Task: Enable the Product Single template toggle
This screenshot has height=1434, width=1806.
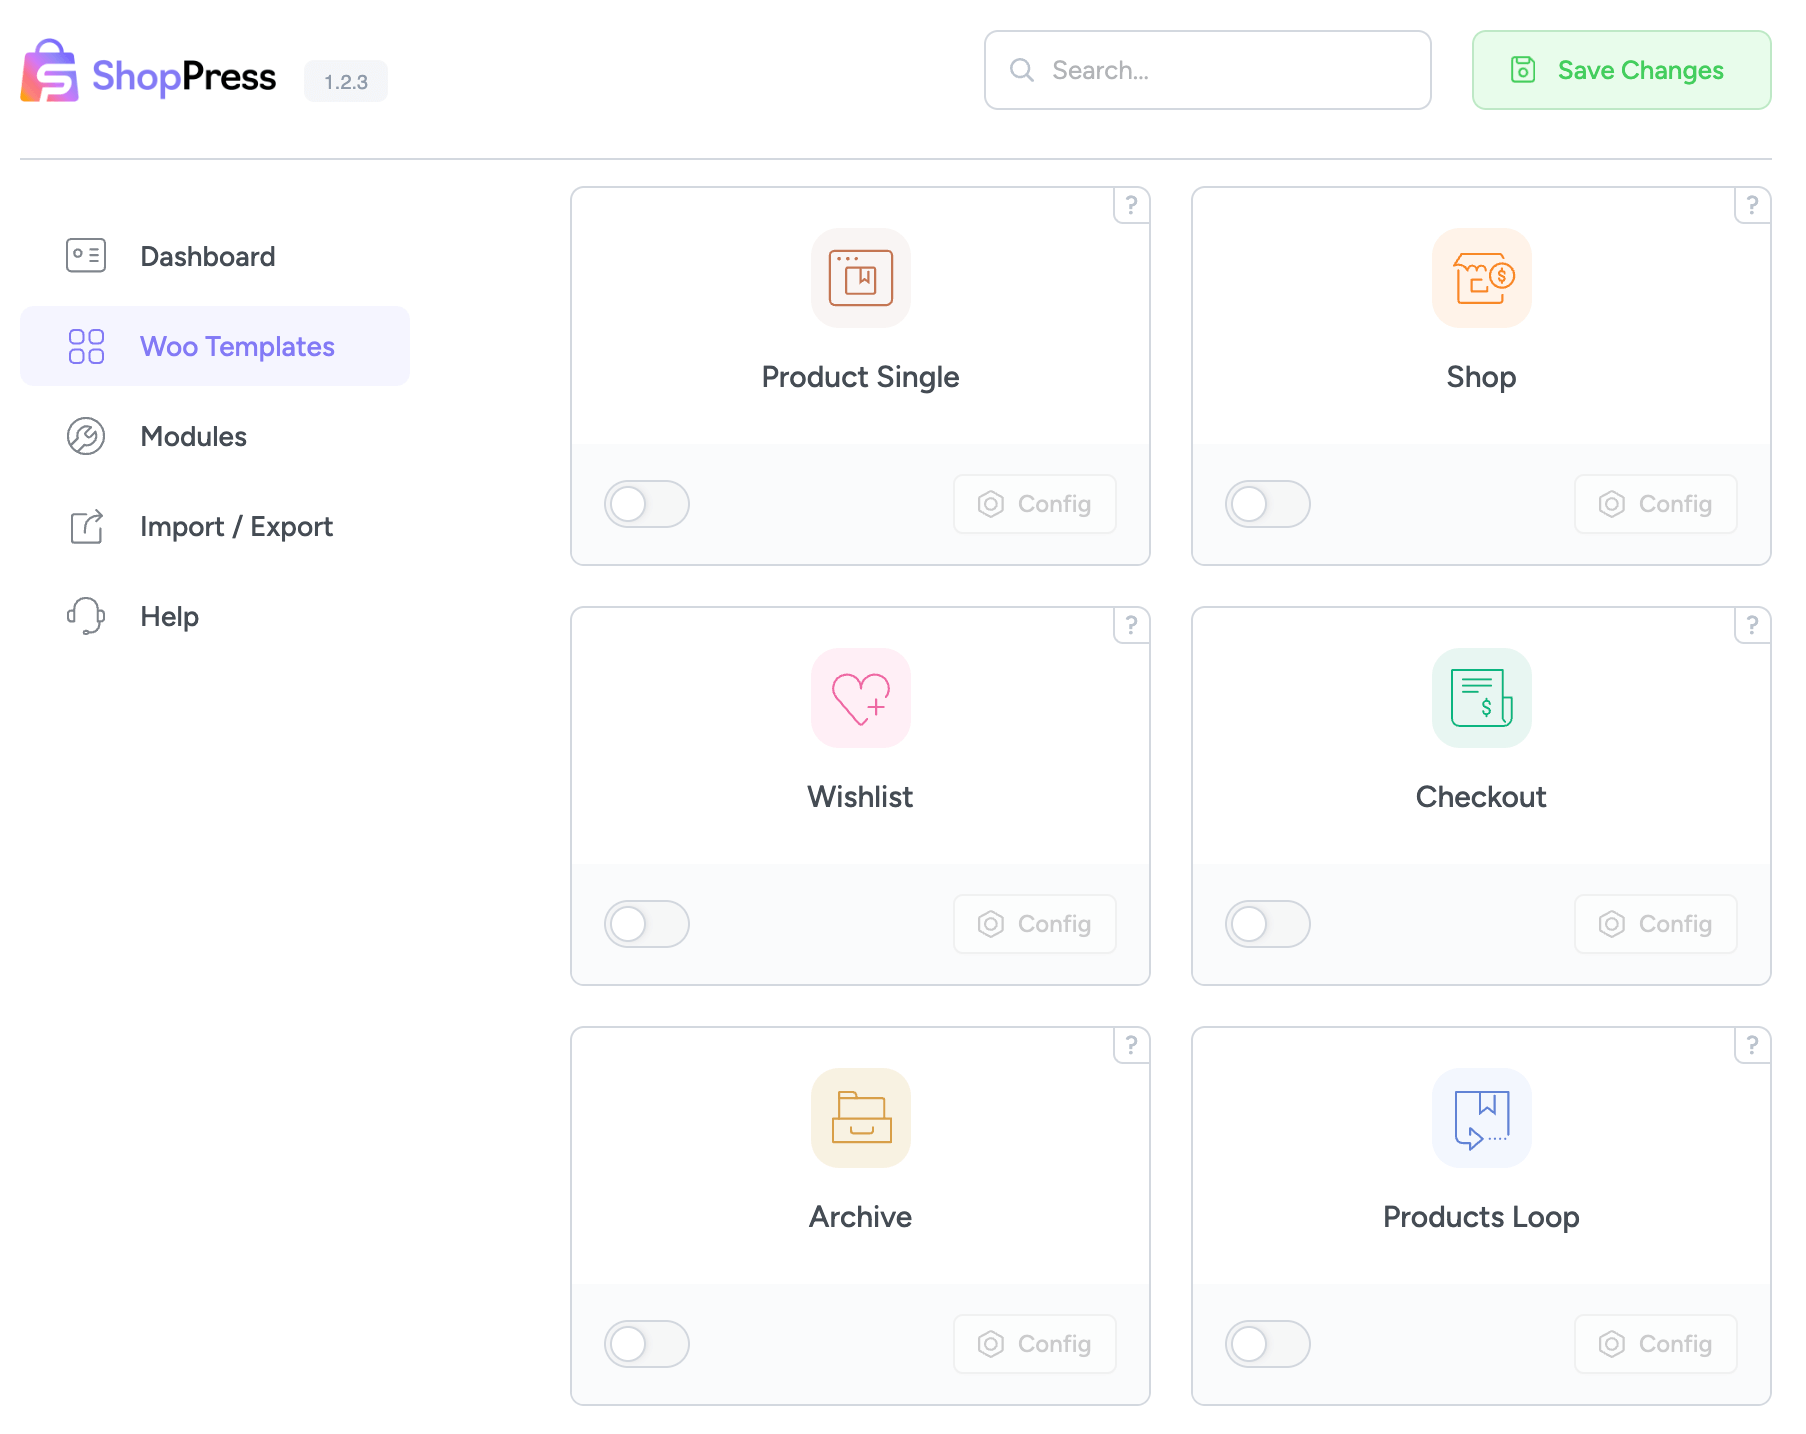Action: point(647,504)
